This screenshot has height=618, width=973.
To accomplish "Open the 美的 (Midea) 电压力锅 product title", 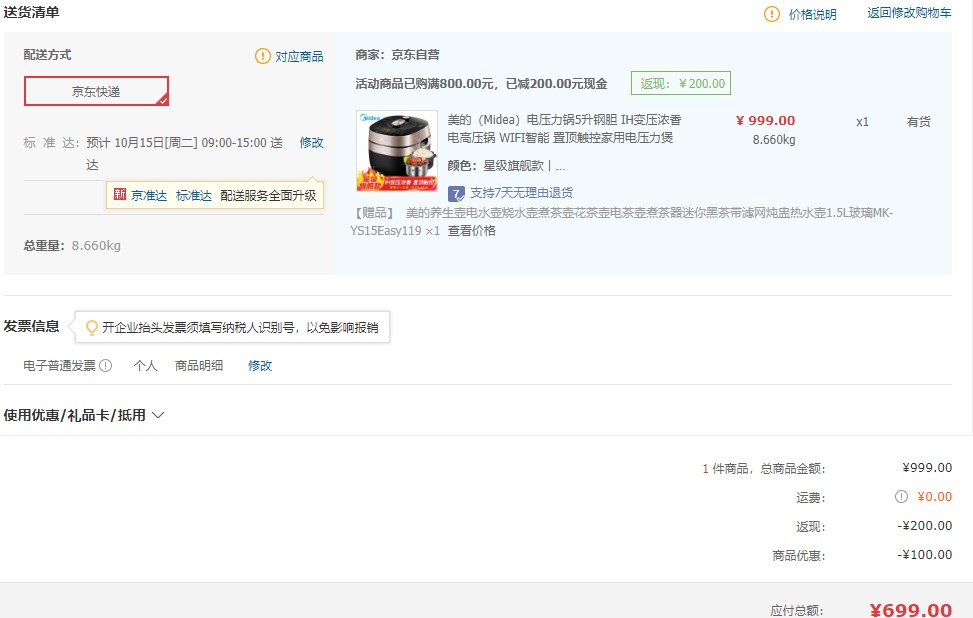I will pyautogui.click(x=564, y=128).
